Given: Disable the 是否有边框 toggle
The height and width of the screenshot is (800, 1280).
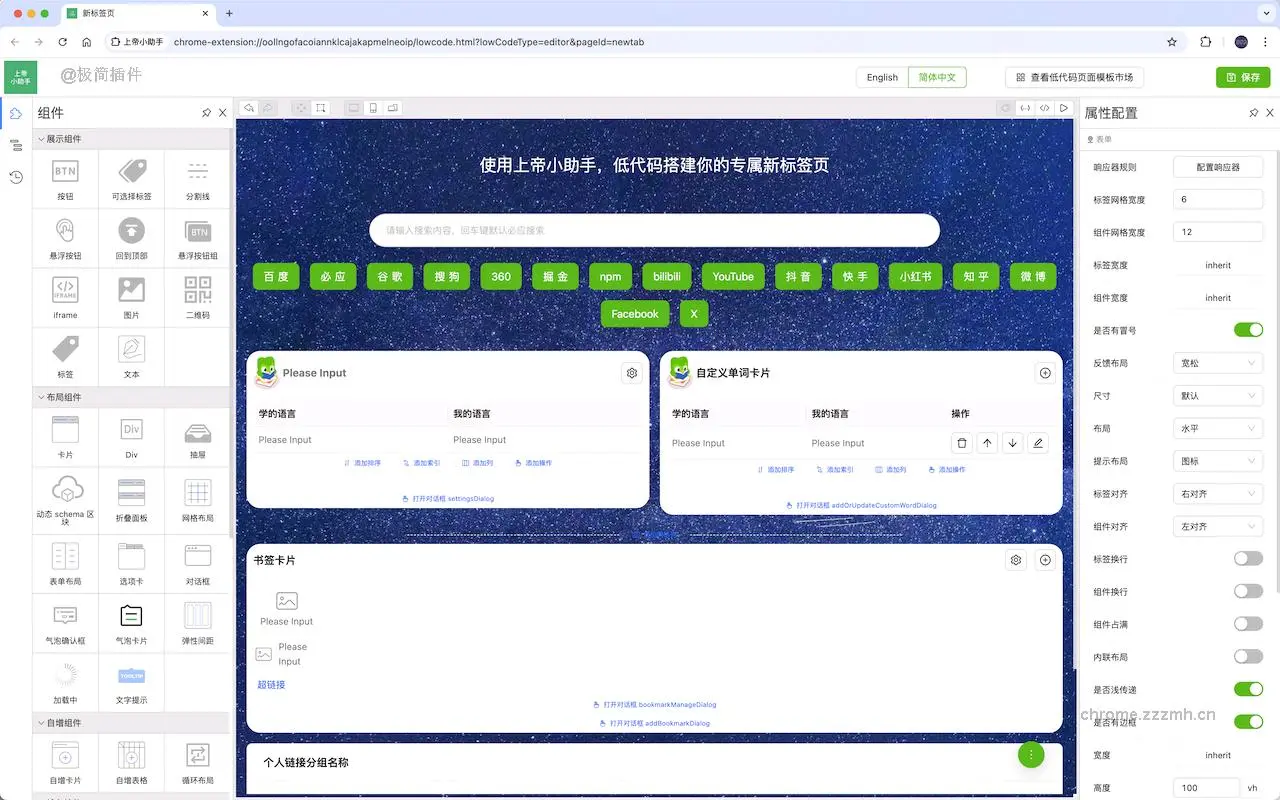Looking at the screenshot, I should [x=1248, y=721].
